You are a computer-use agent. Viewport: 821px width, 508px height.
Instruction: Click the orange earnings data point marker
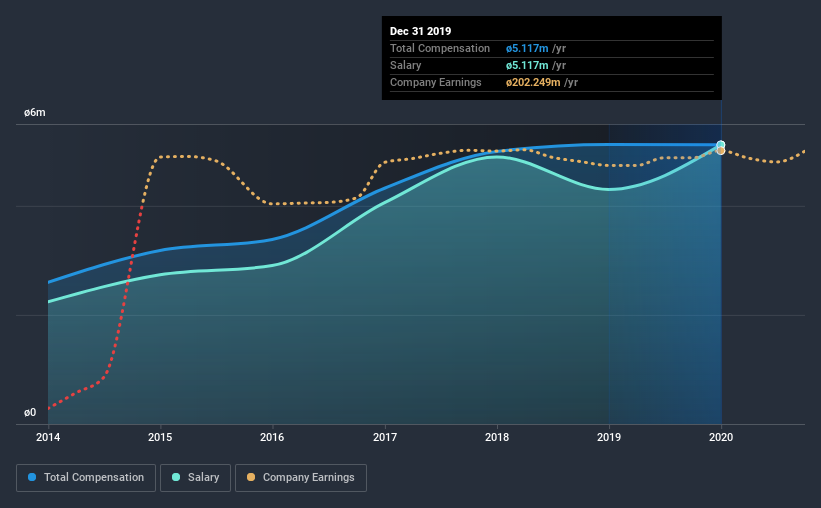tap(721, 151)
